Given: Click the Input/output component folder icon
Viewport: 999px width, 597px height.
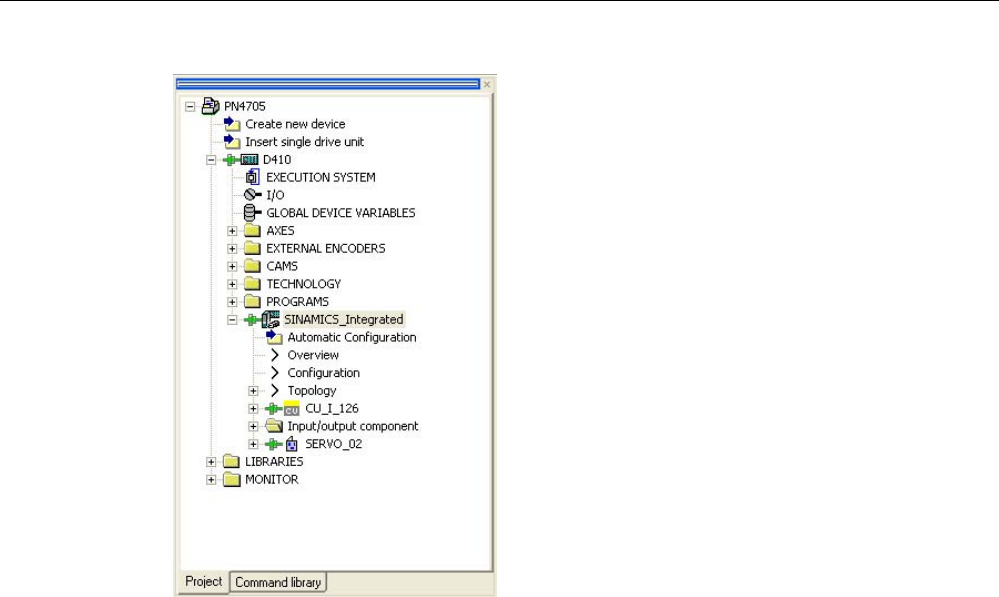Looking at the screenshot, I should [x=275, y=426].
